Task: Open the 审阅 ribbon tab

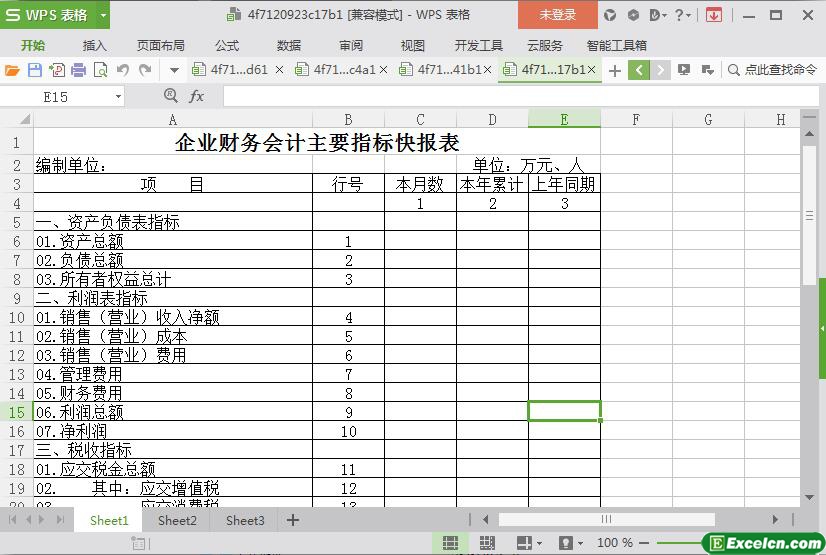Action: coord(351,46)
